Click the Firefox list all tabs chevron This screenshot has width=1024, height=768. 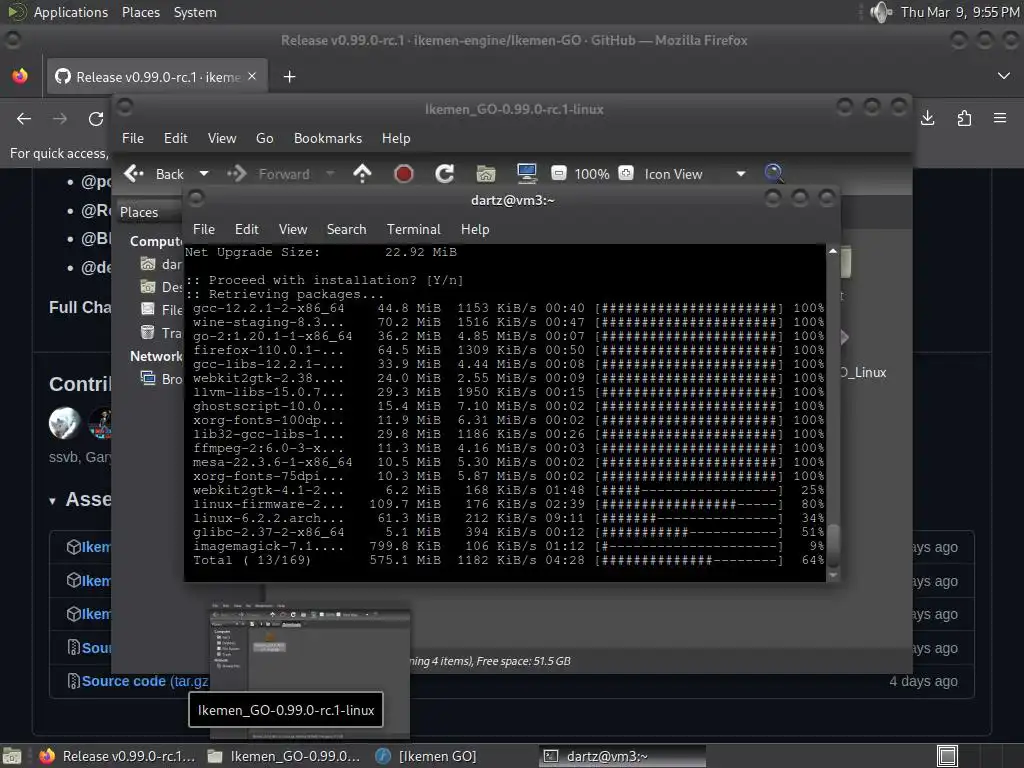[x=1004, y=76]
